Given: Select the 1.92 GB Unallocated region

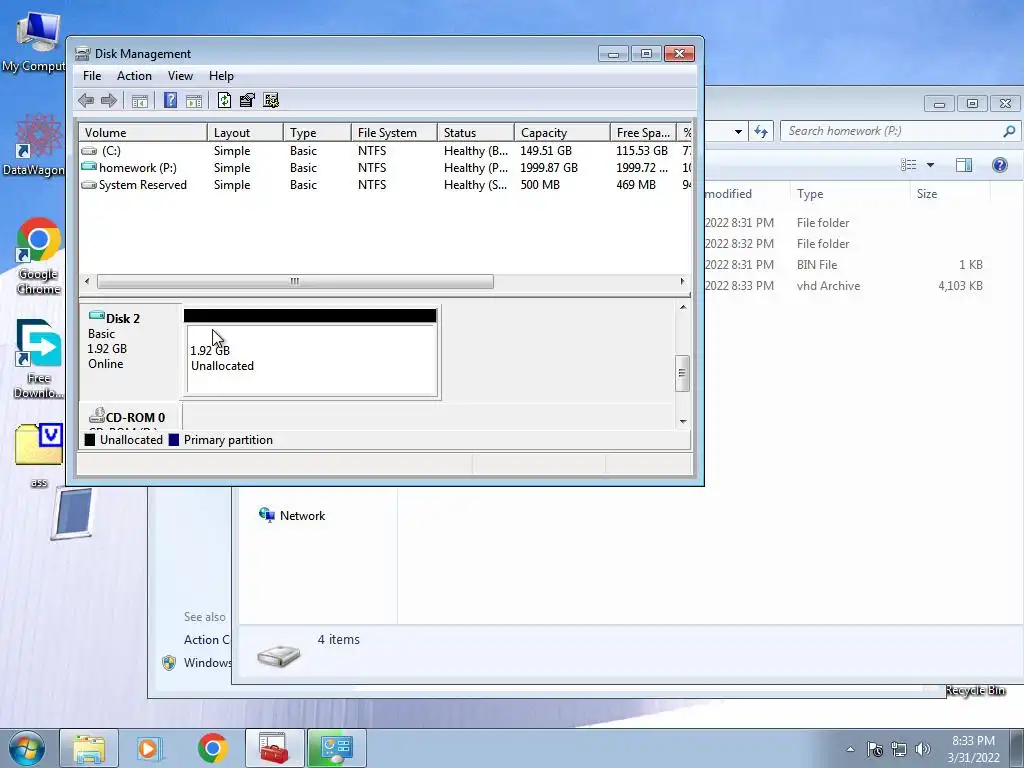Looking at the screenshot, I should tap(310, 353).
